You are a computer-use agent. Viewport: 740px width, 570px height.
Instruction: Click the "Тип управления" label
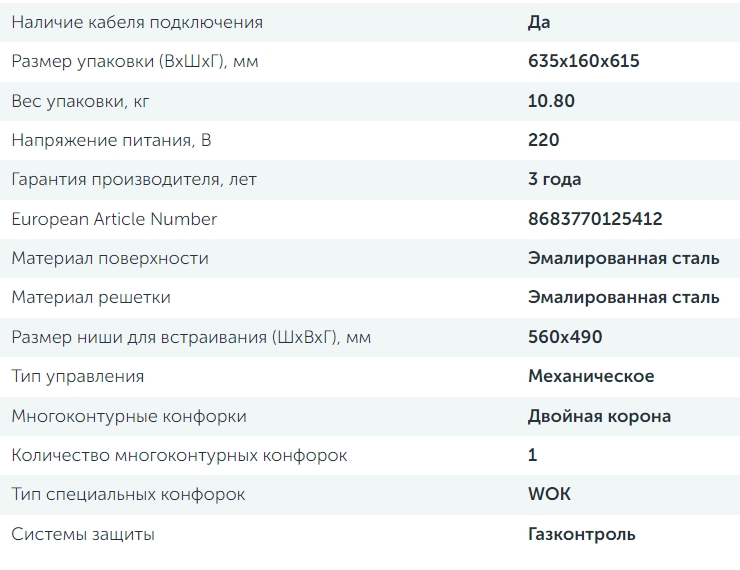[78, 376]
